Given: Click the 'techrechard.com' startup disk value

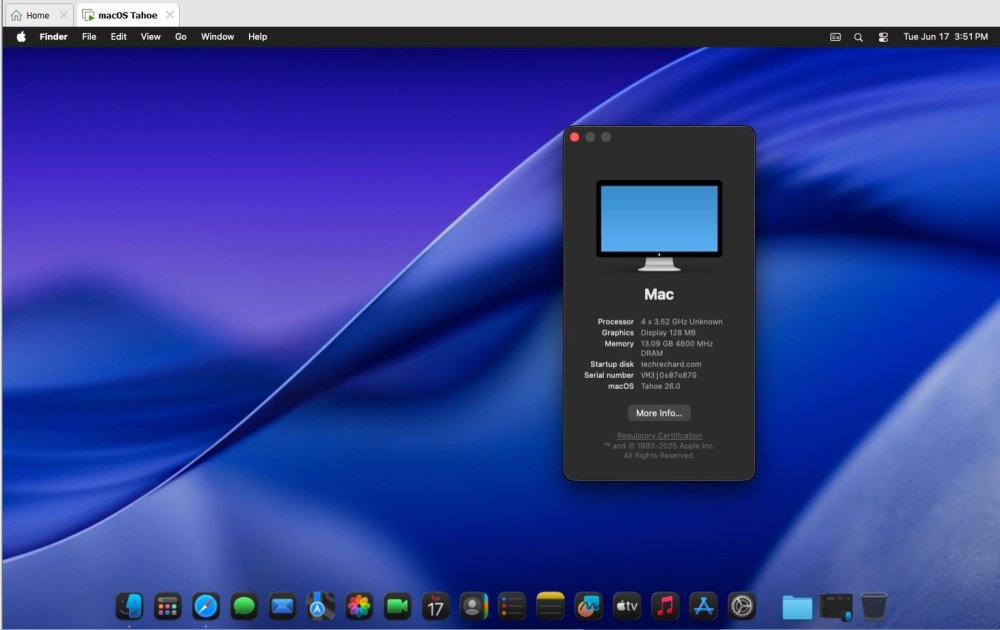Looking at the screenshot, I should coord(671,364).
